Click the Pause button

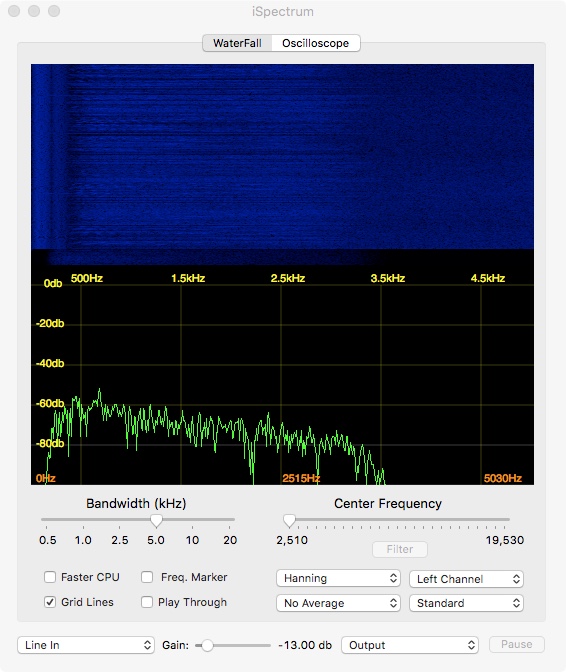(x=517, y=644)
